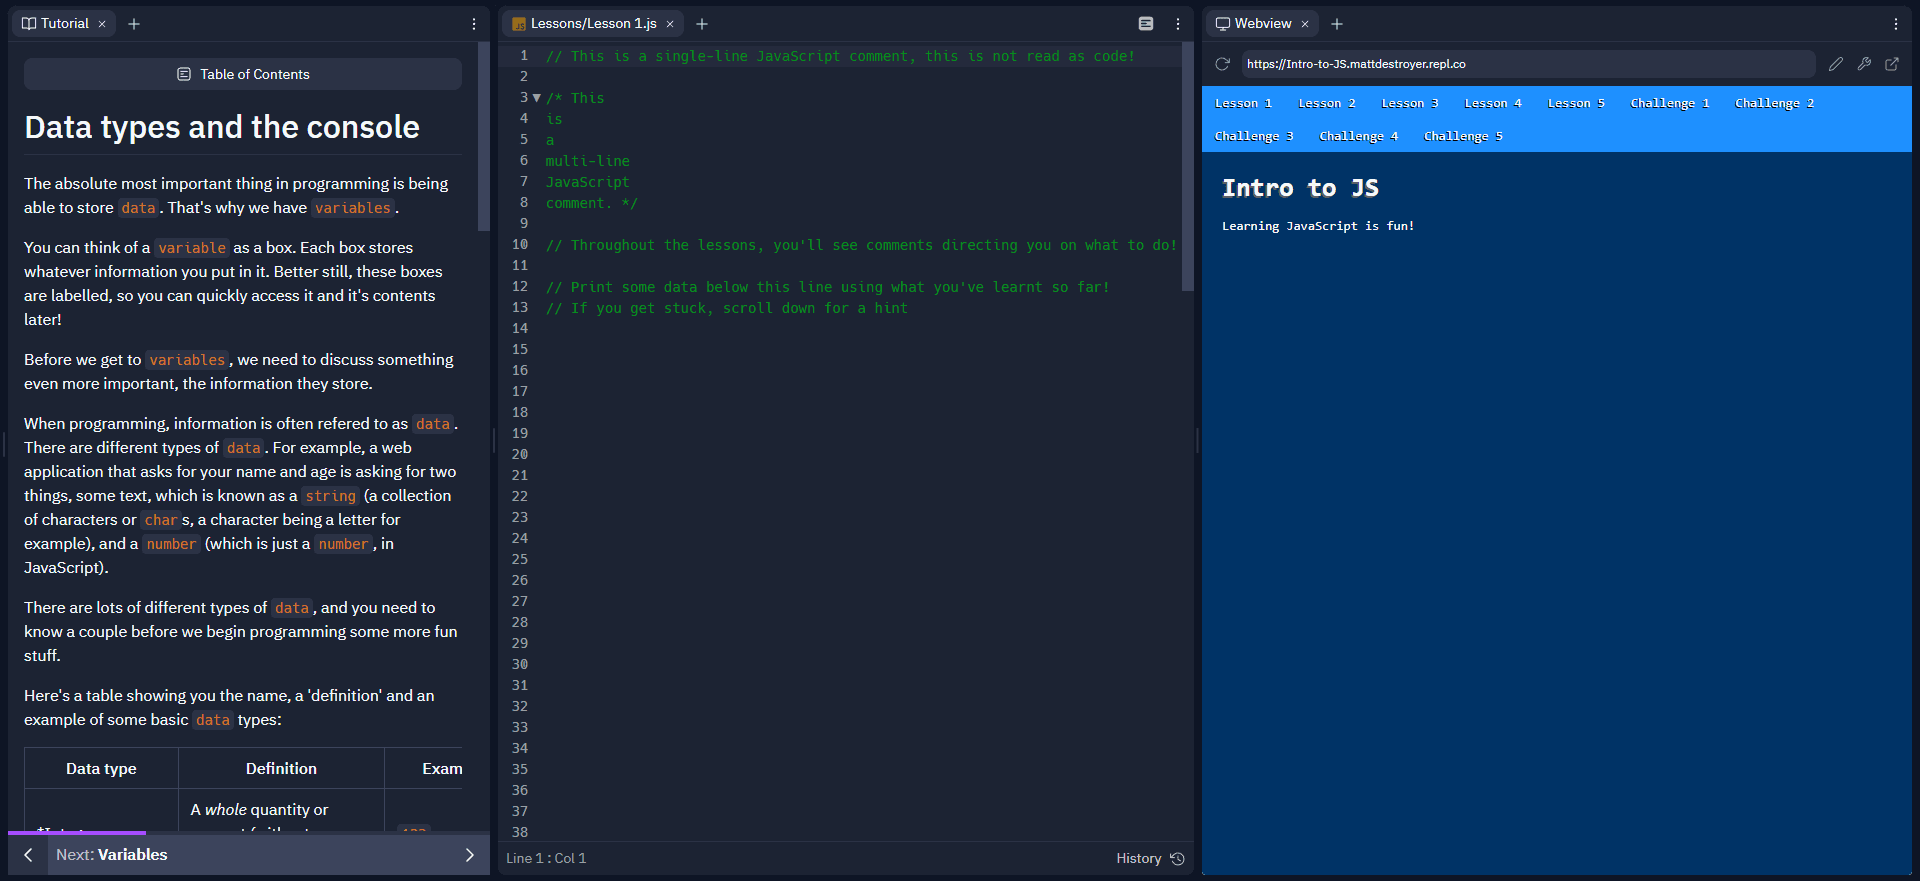Click the editor pane layout icon

[x=1146, y=24]
